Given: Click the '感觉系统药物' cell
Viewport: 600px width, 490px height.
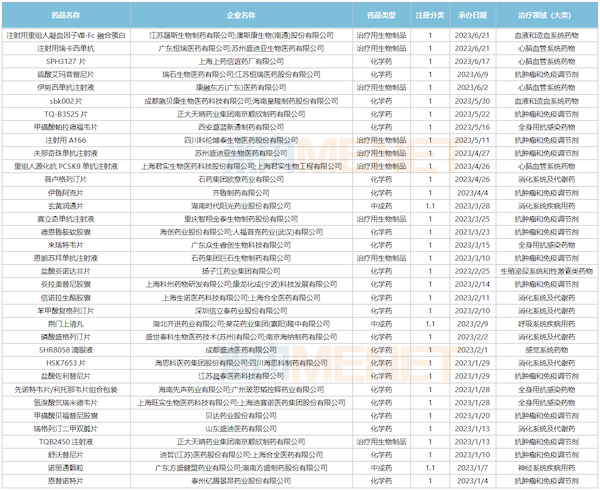Looking at the screenshot, I should [547, 350].
